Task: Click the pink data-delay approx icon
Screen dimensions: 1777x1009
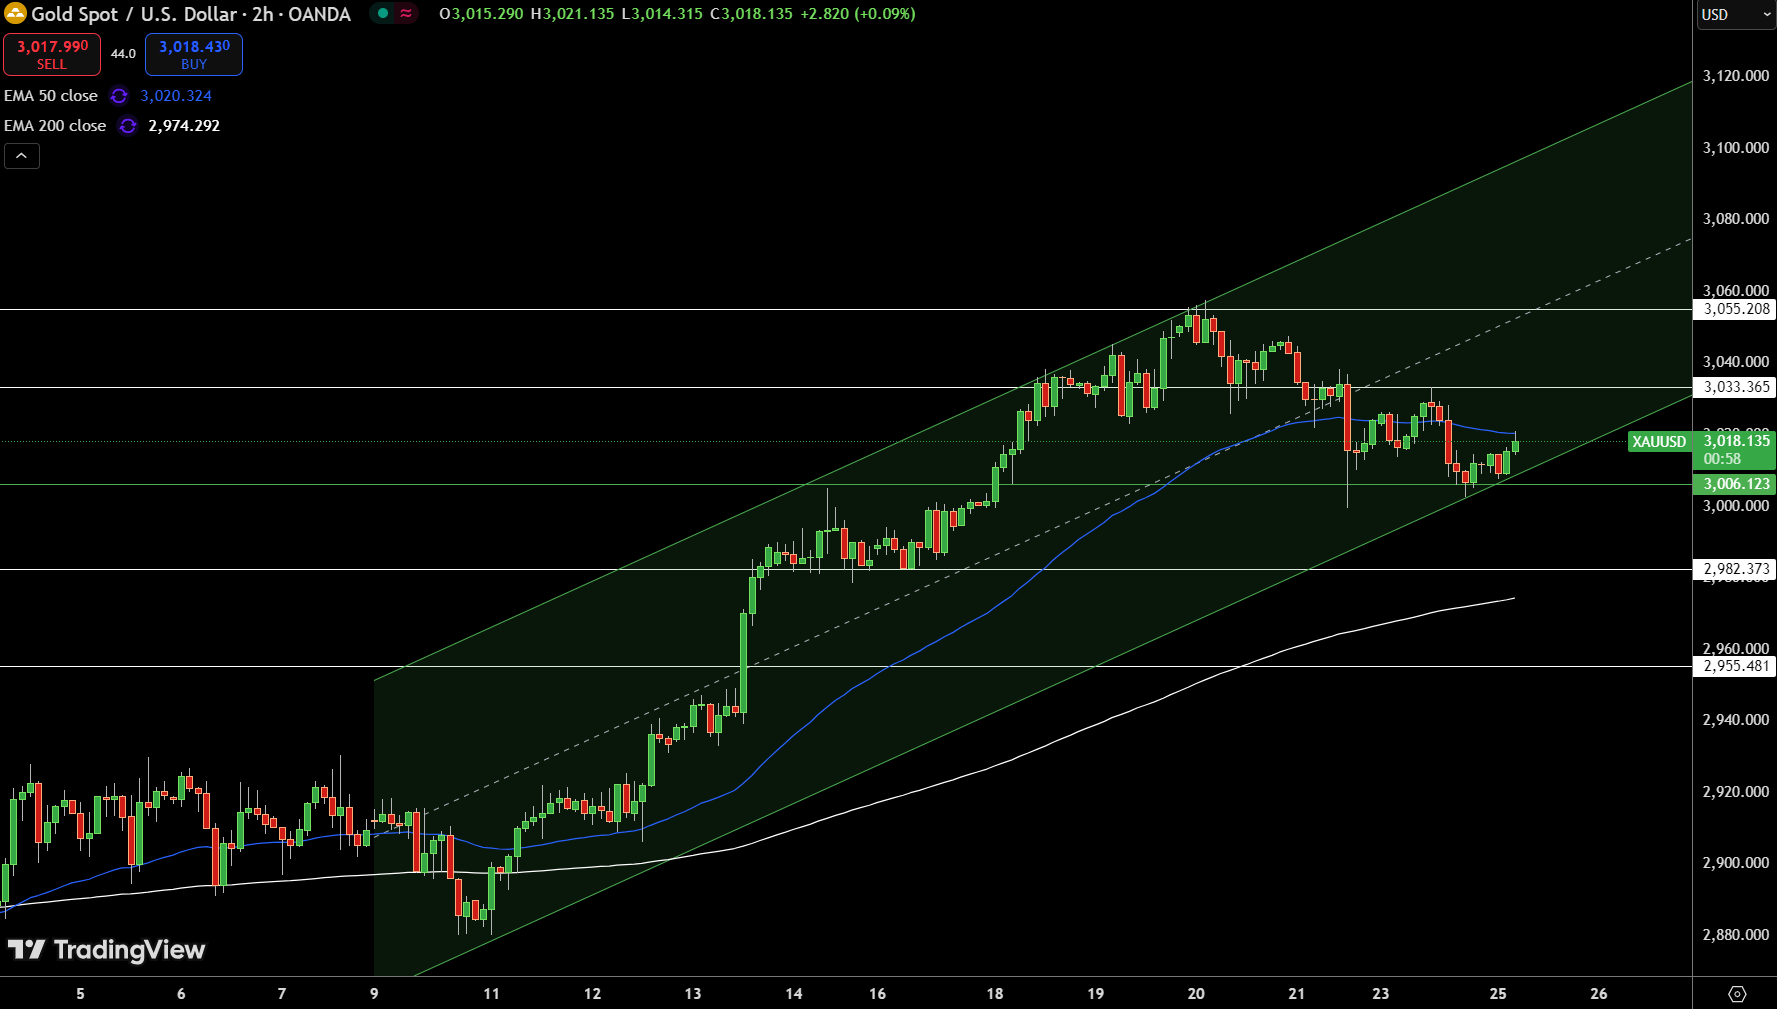Action: [406, 14]
